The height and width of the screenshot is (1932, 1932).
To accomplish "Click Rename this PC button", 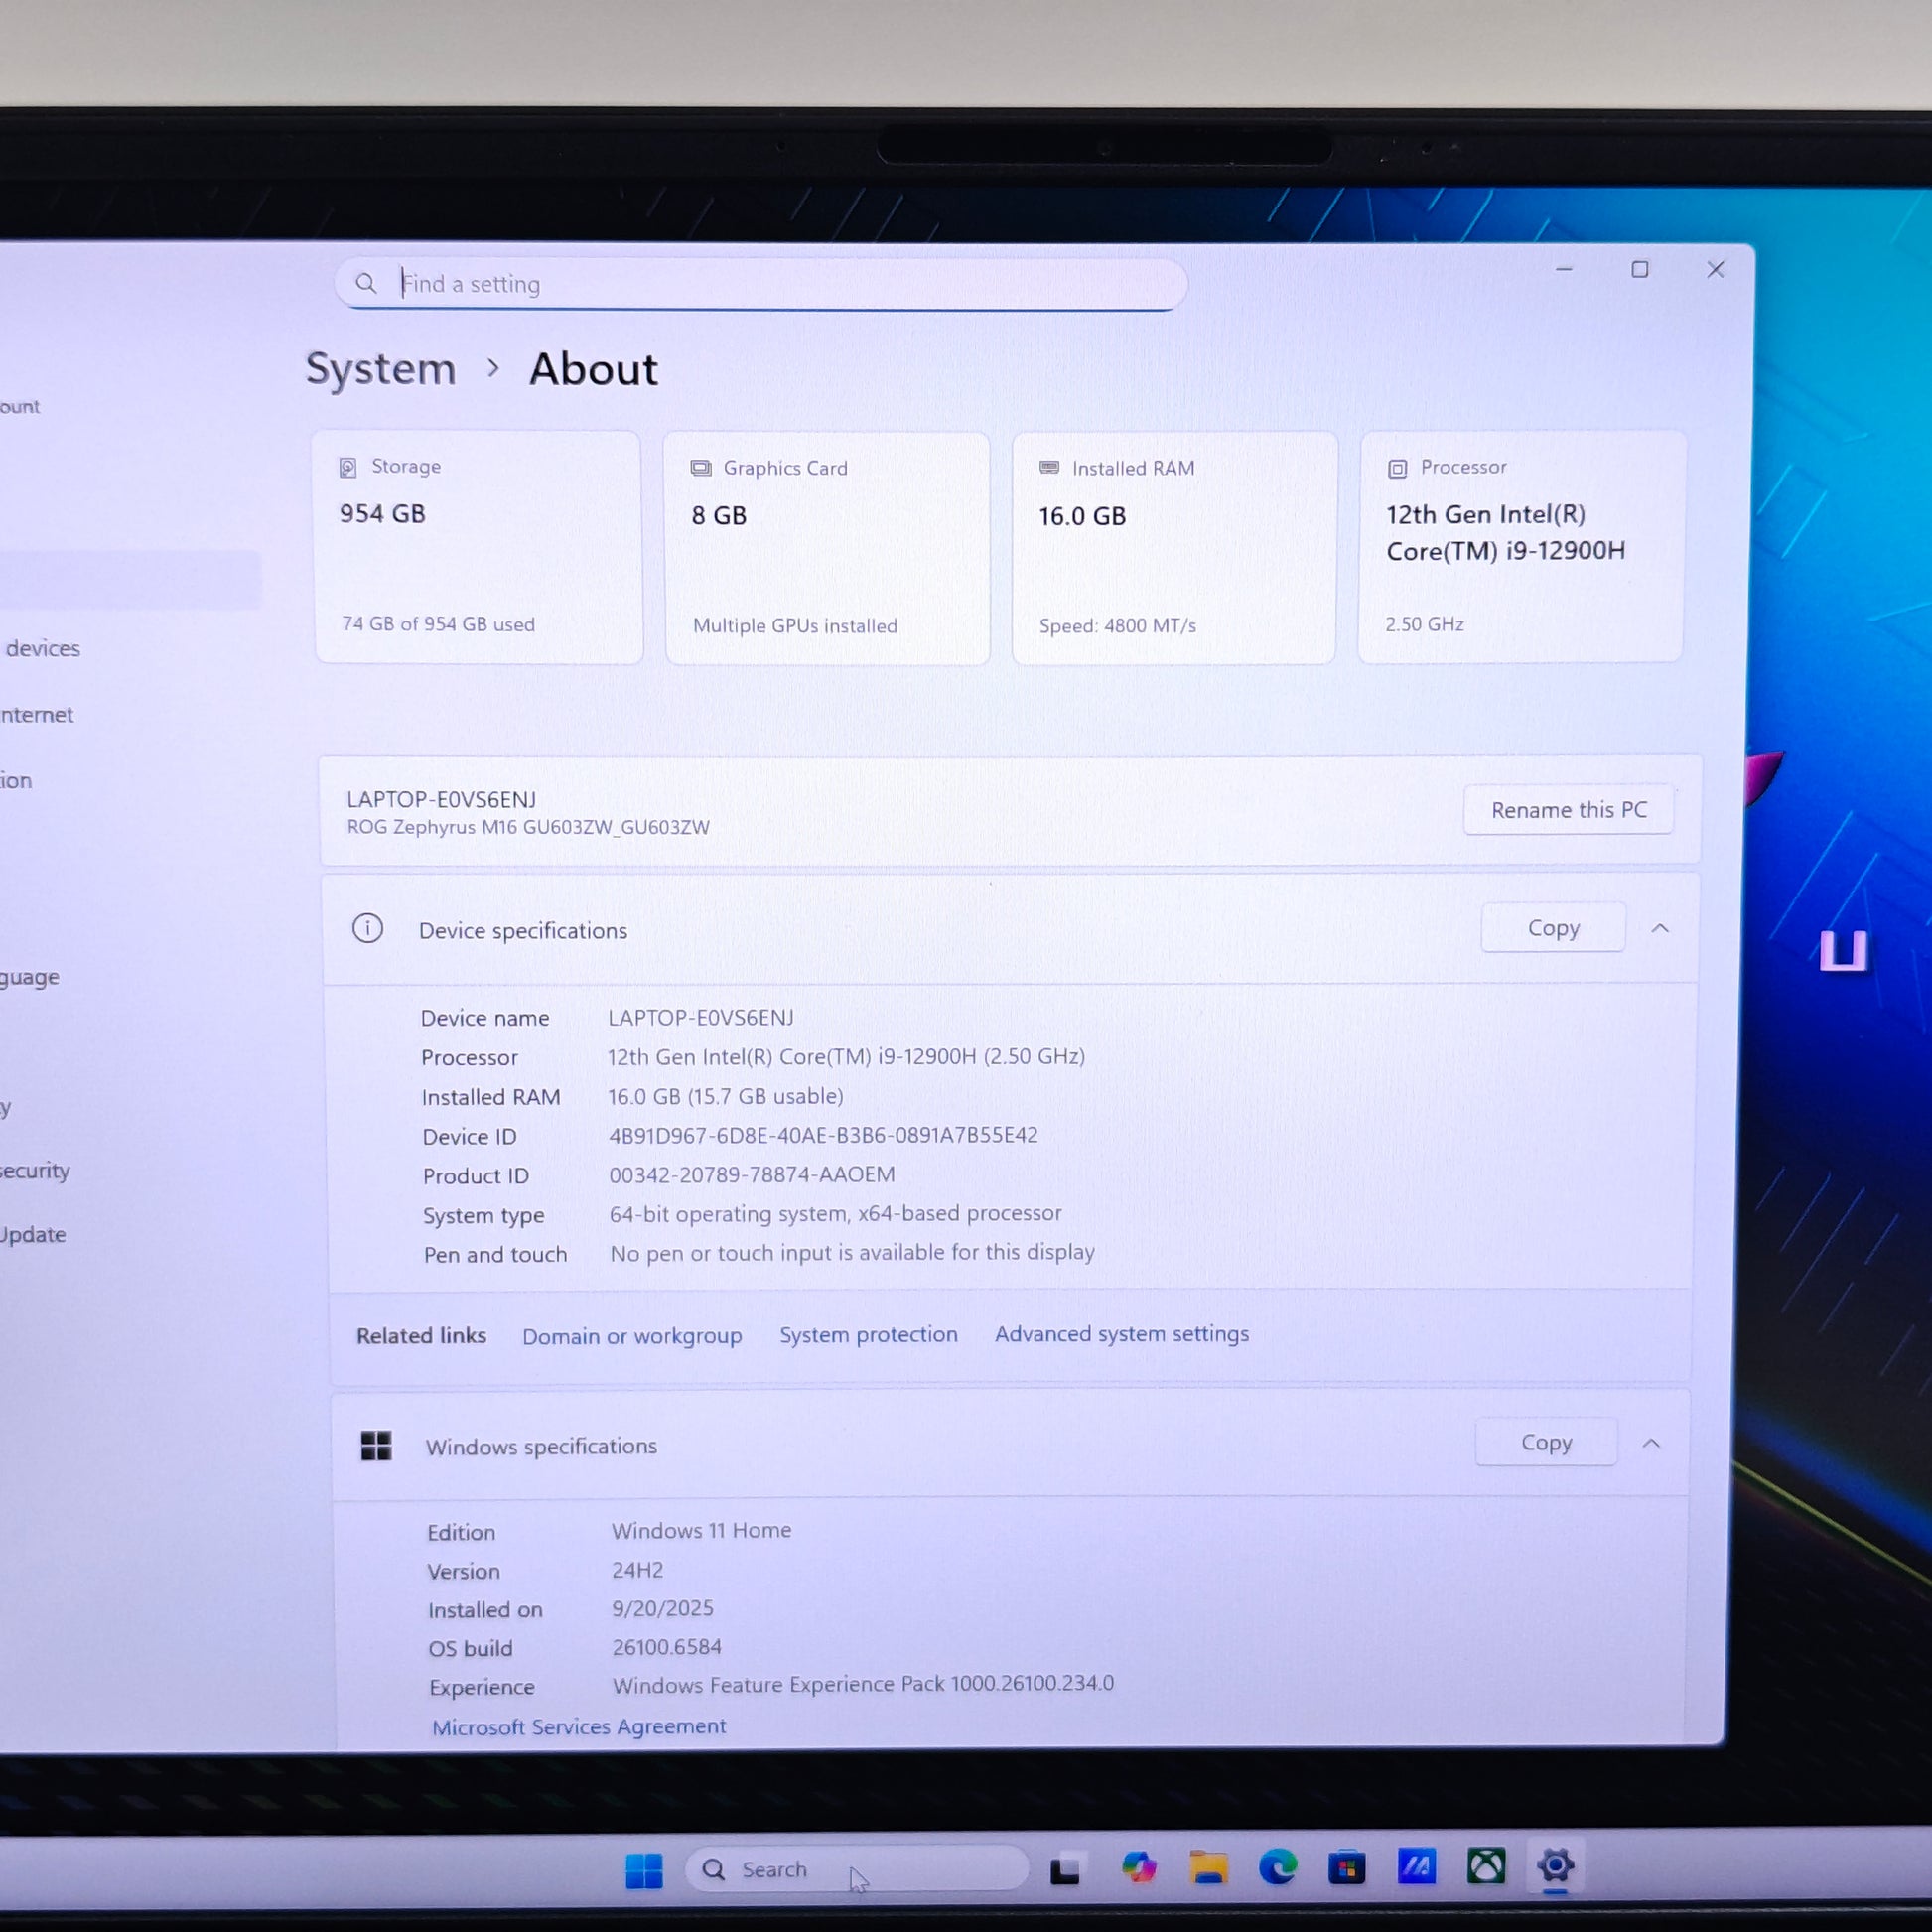I will pos(1568,810).
